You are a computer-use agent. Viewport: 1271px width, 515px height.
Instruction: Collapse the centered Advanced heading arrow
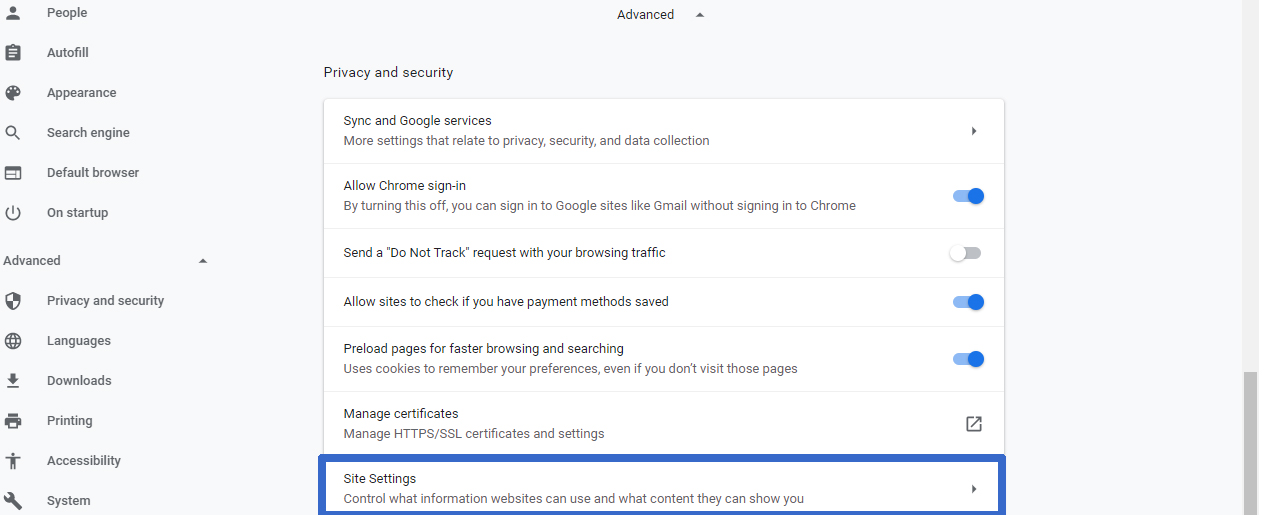pos(700,15)
